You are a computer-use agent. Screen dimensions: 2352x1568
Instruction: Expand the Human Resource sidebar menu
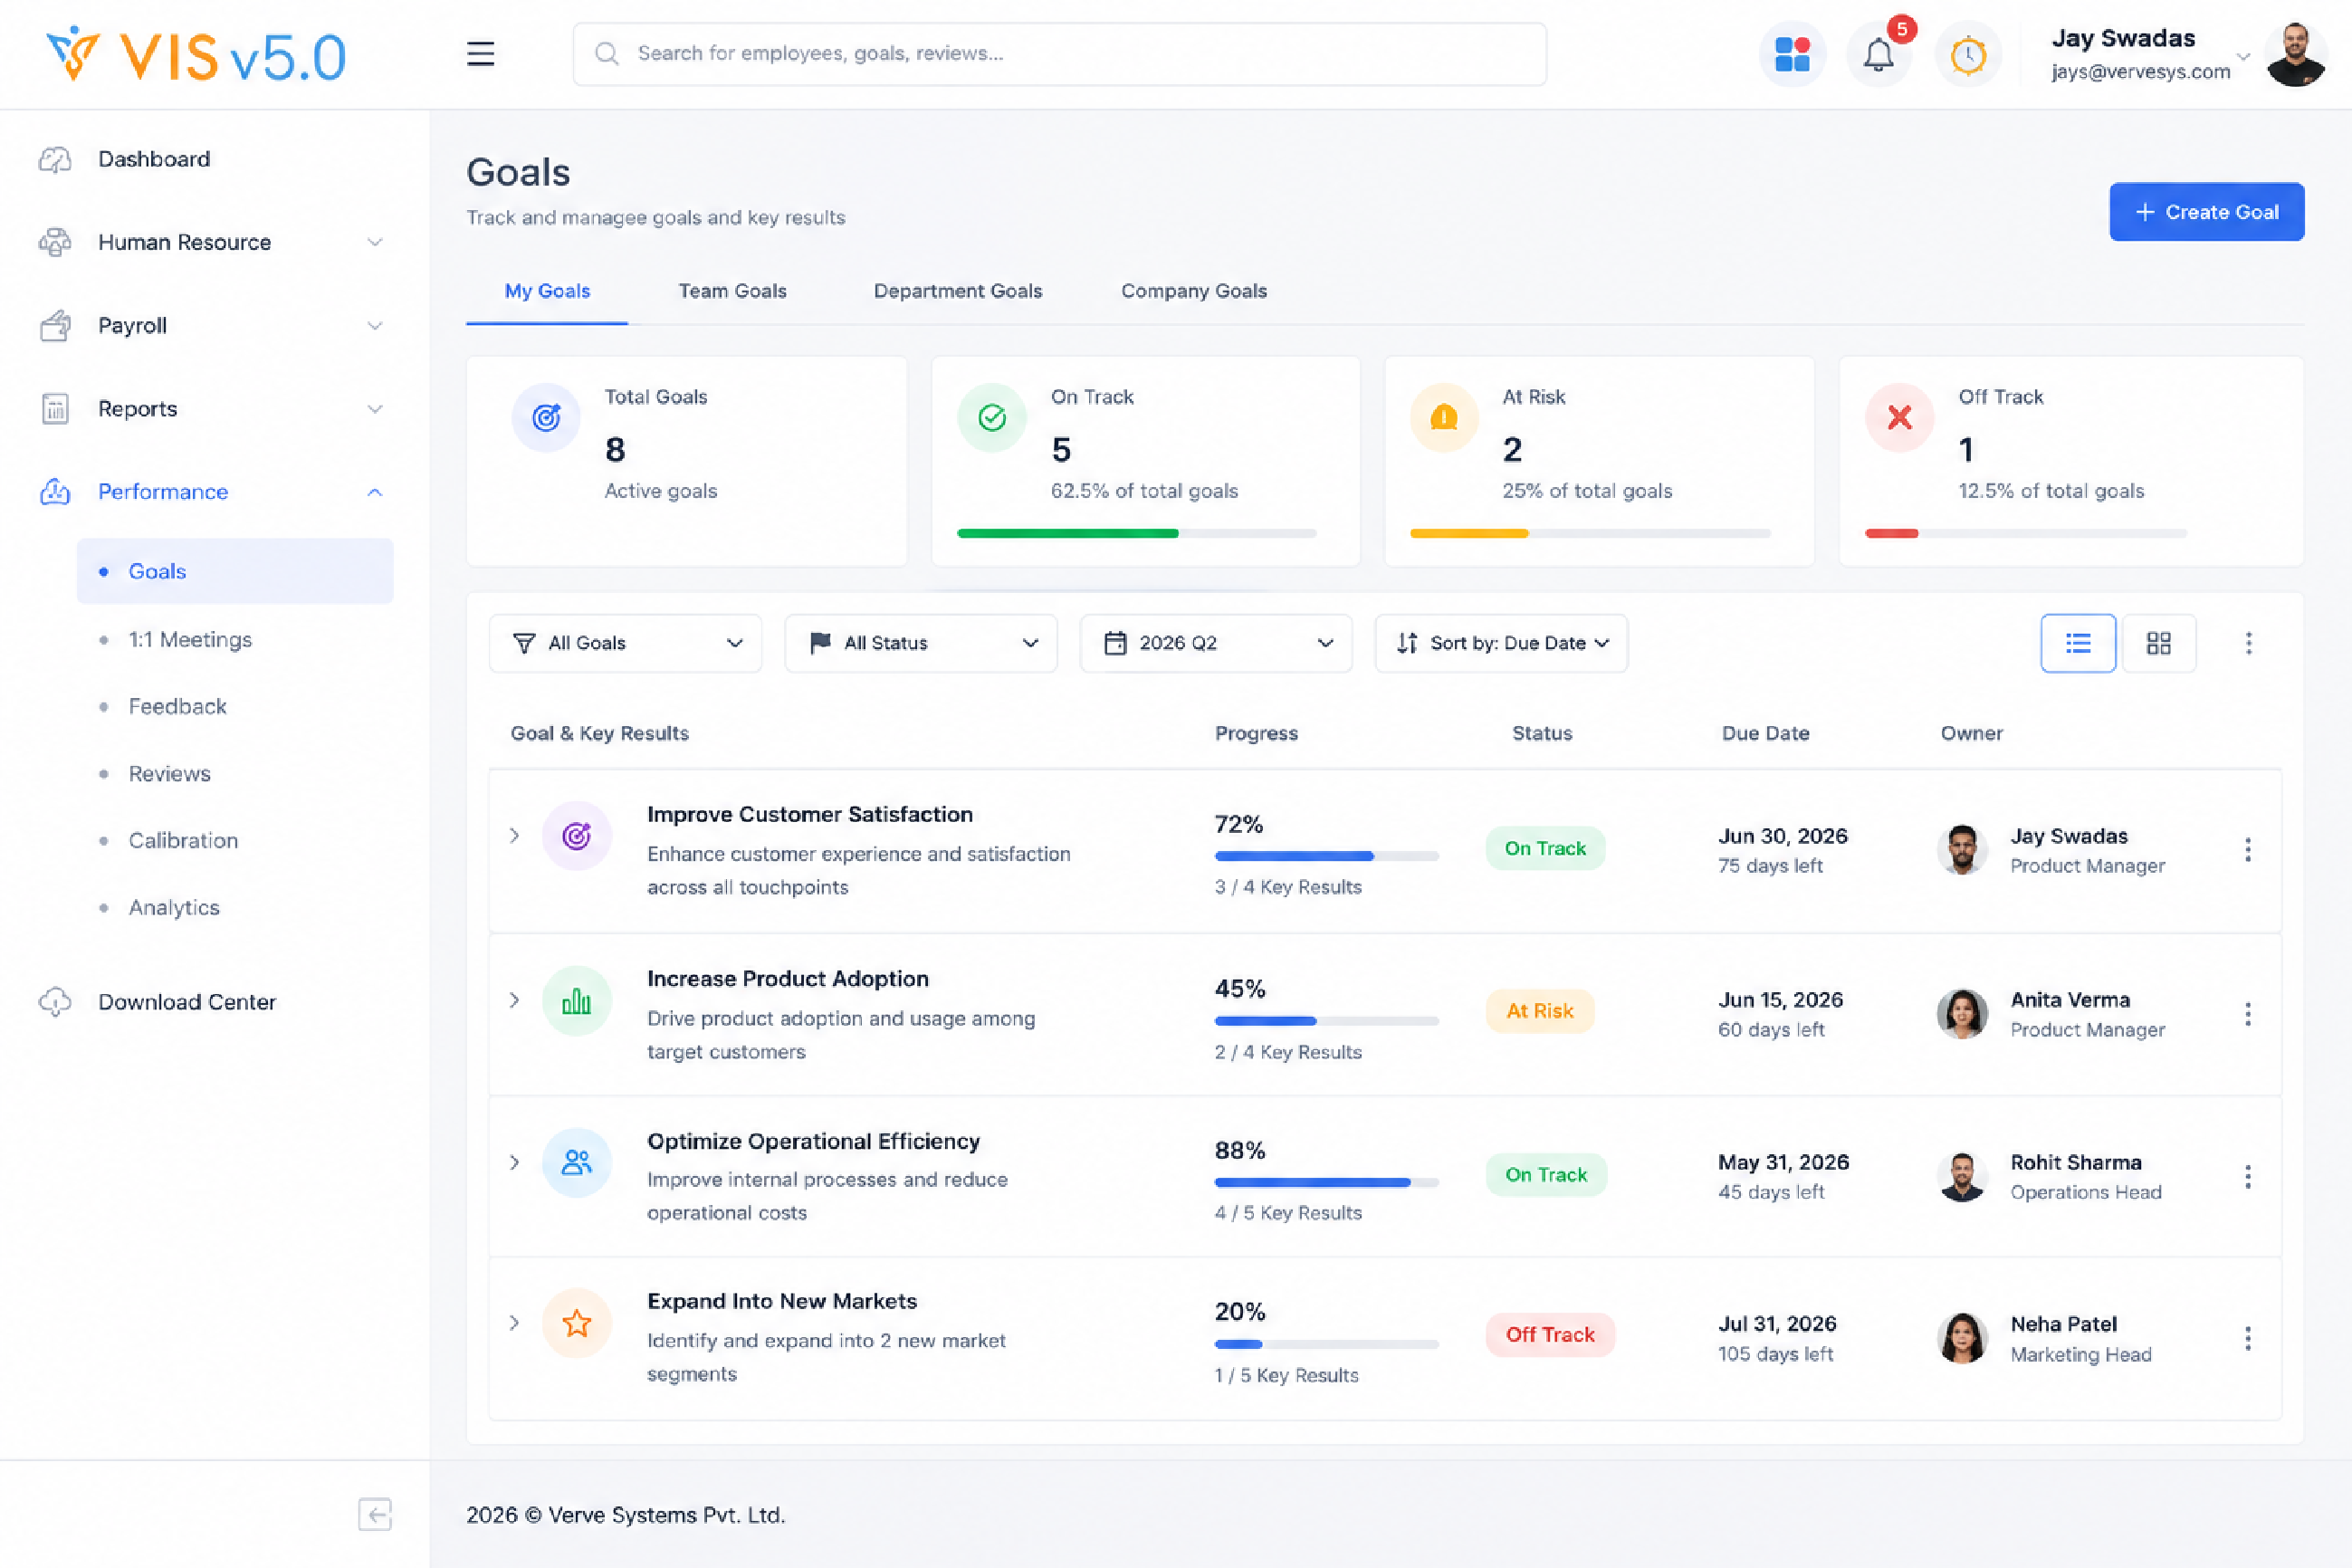(x=211, y=242)
